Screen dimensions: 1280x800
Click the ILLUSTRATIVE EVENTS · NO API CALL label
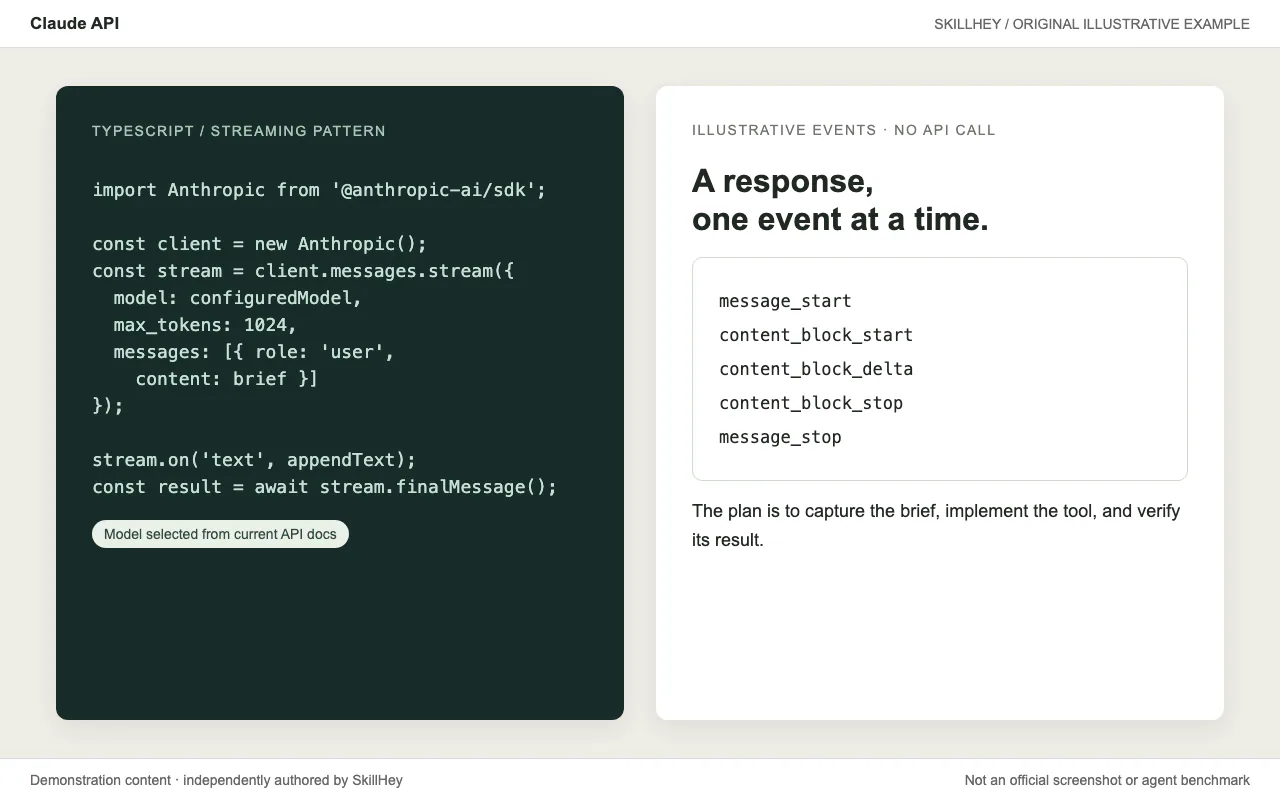pyautogui.click(x=844, y=130)
